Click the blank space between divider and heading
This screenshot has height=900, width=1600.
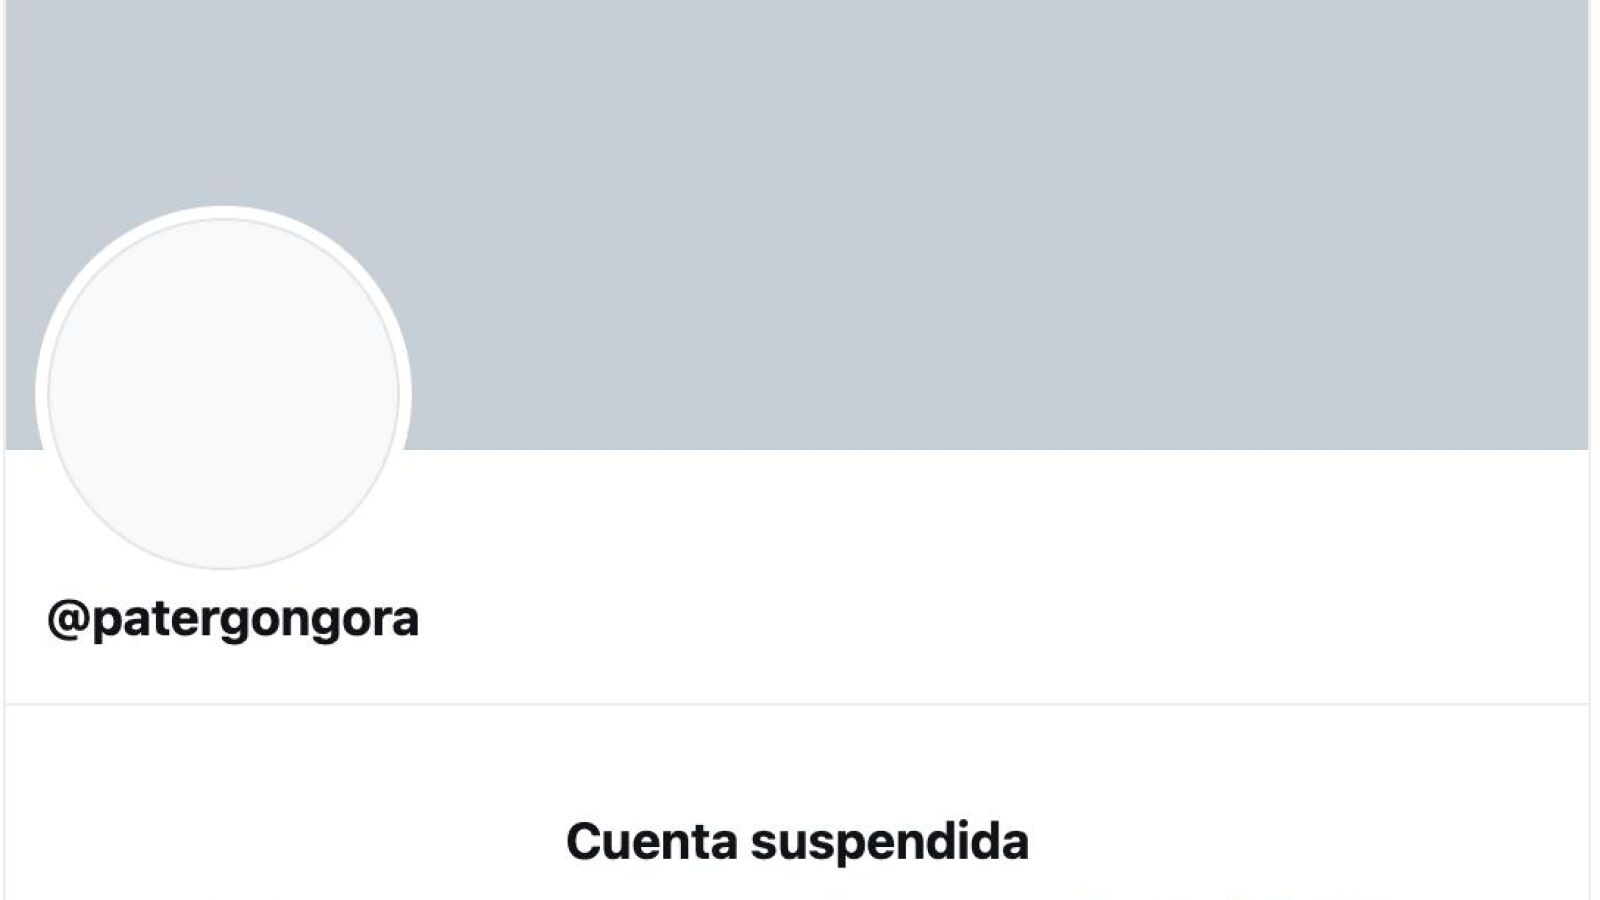point(797,760)
